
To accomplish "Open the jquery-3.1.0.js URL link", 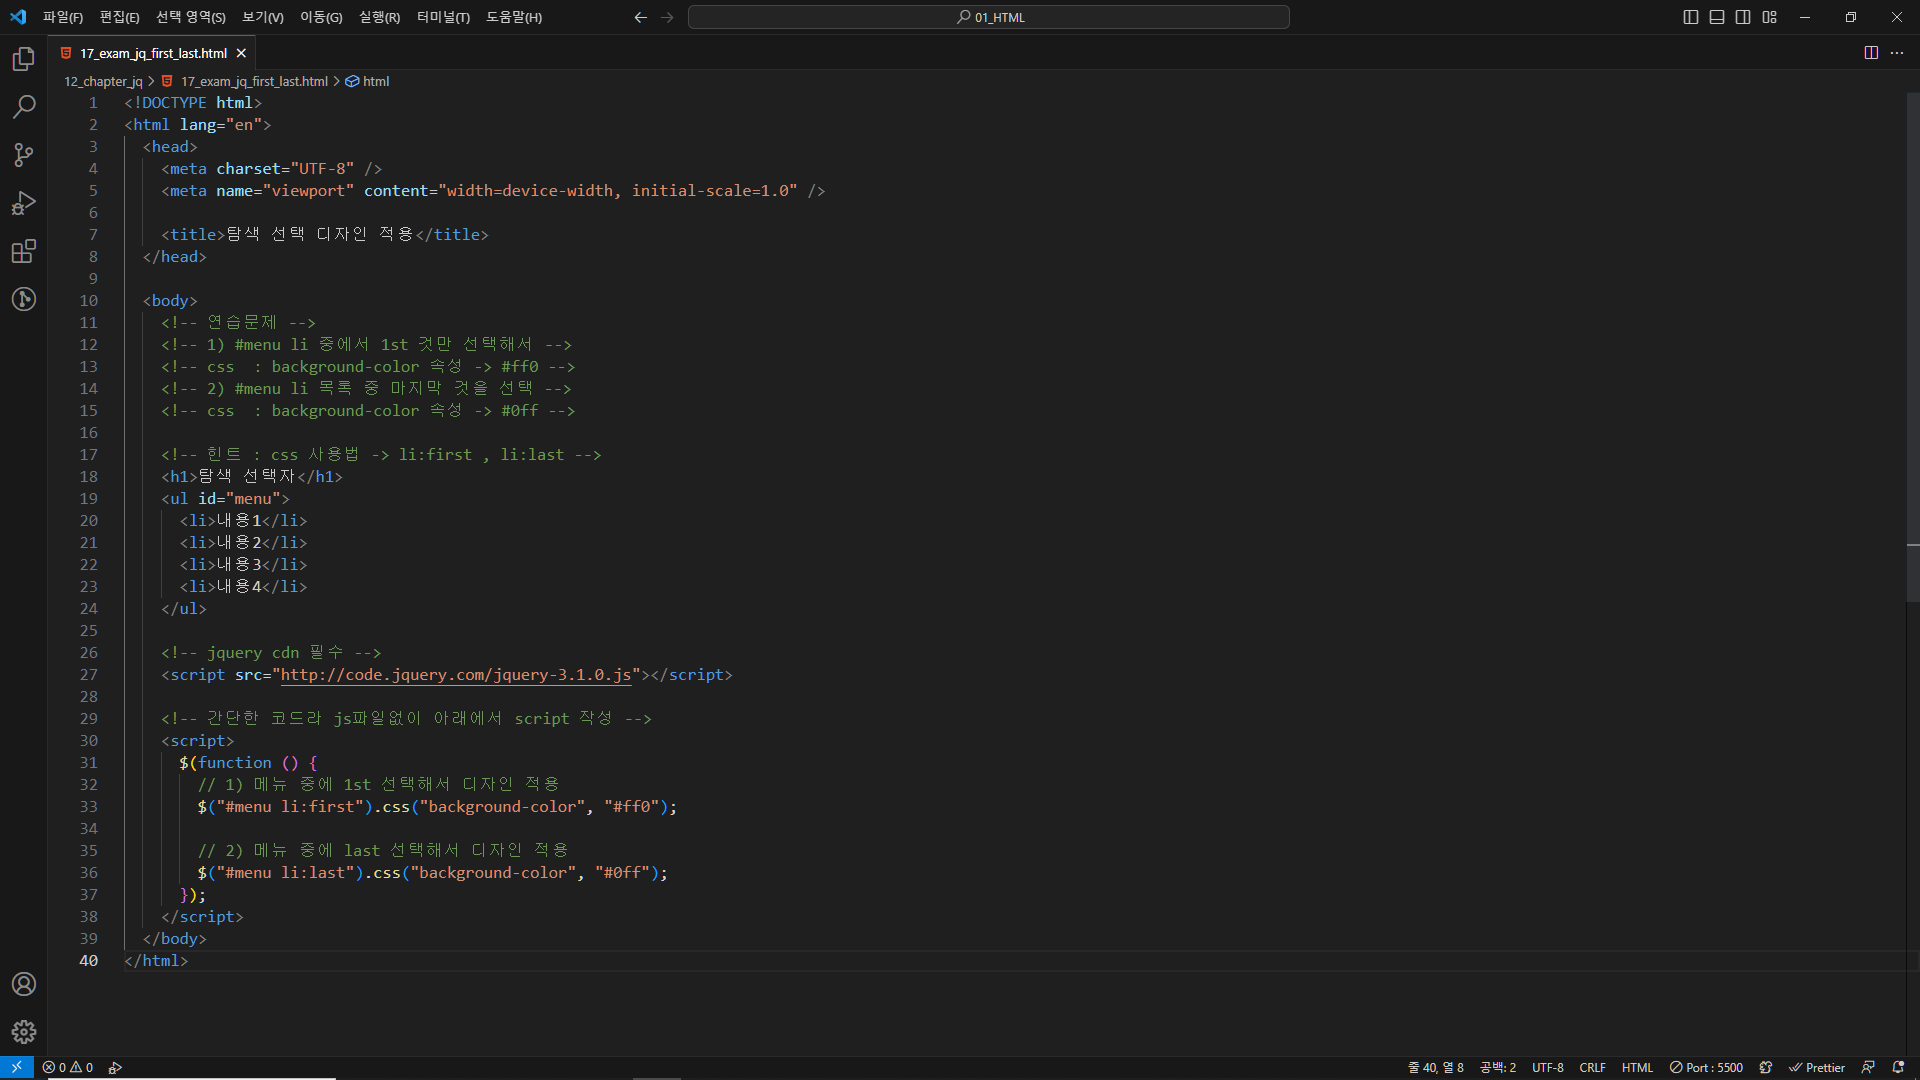I will pyautogui.click(x=455, y=675).
